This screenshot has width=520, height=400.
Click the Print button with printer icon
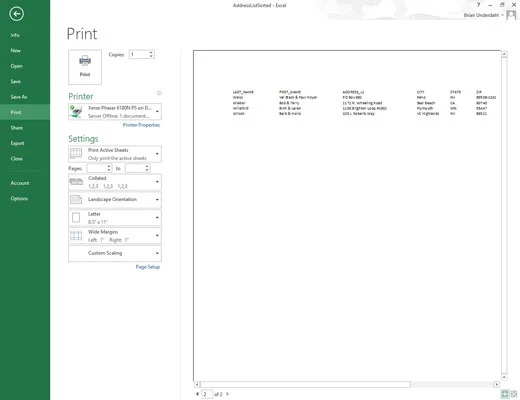click(85, 67)
